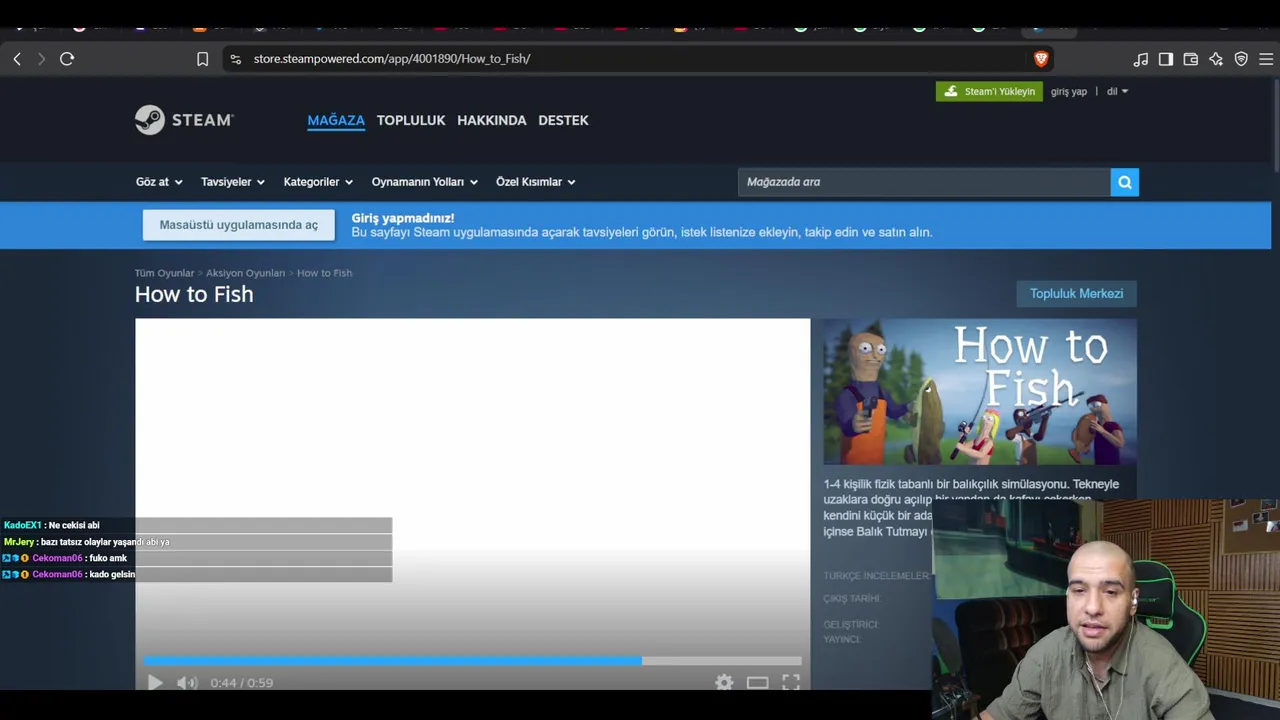Reload the Steam store page
This screenshot has height=720, width=1280.
pos(67,59)
